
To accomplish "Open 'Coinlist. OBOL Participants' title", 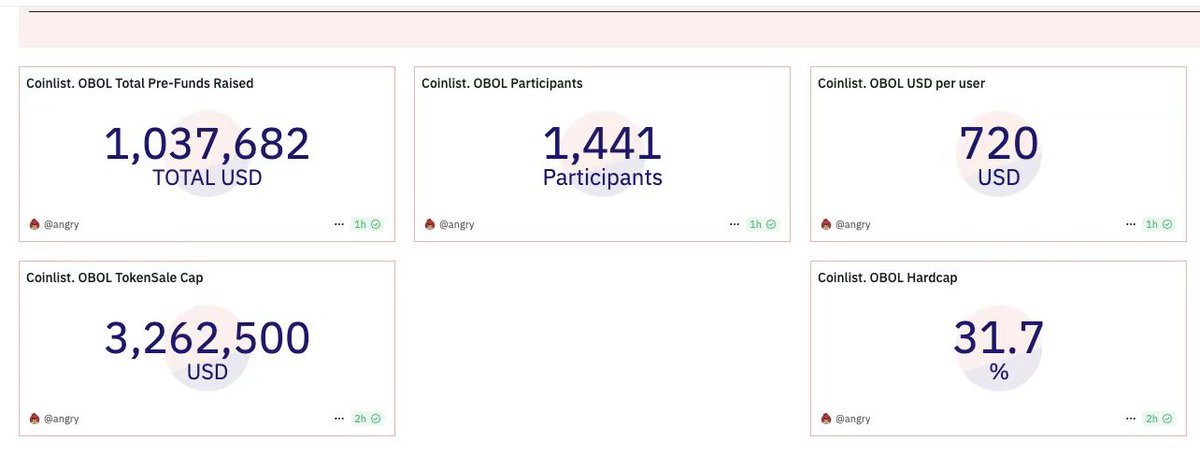I will point(502,83).
